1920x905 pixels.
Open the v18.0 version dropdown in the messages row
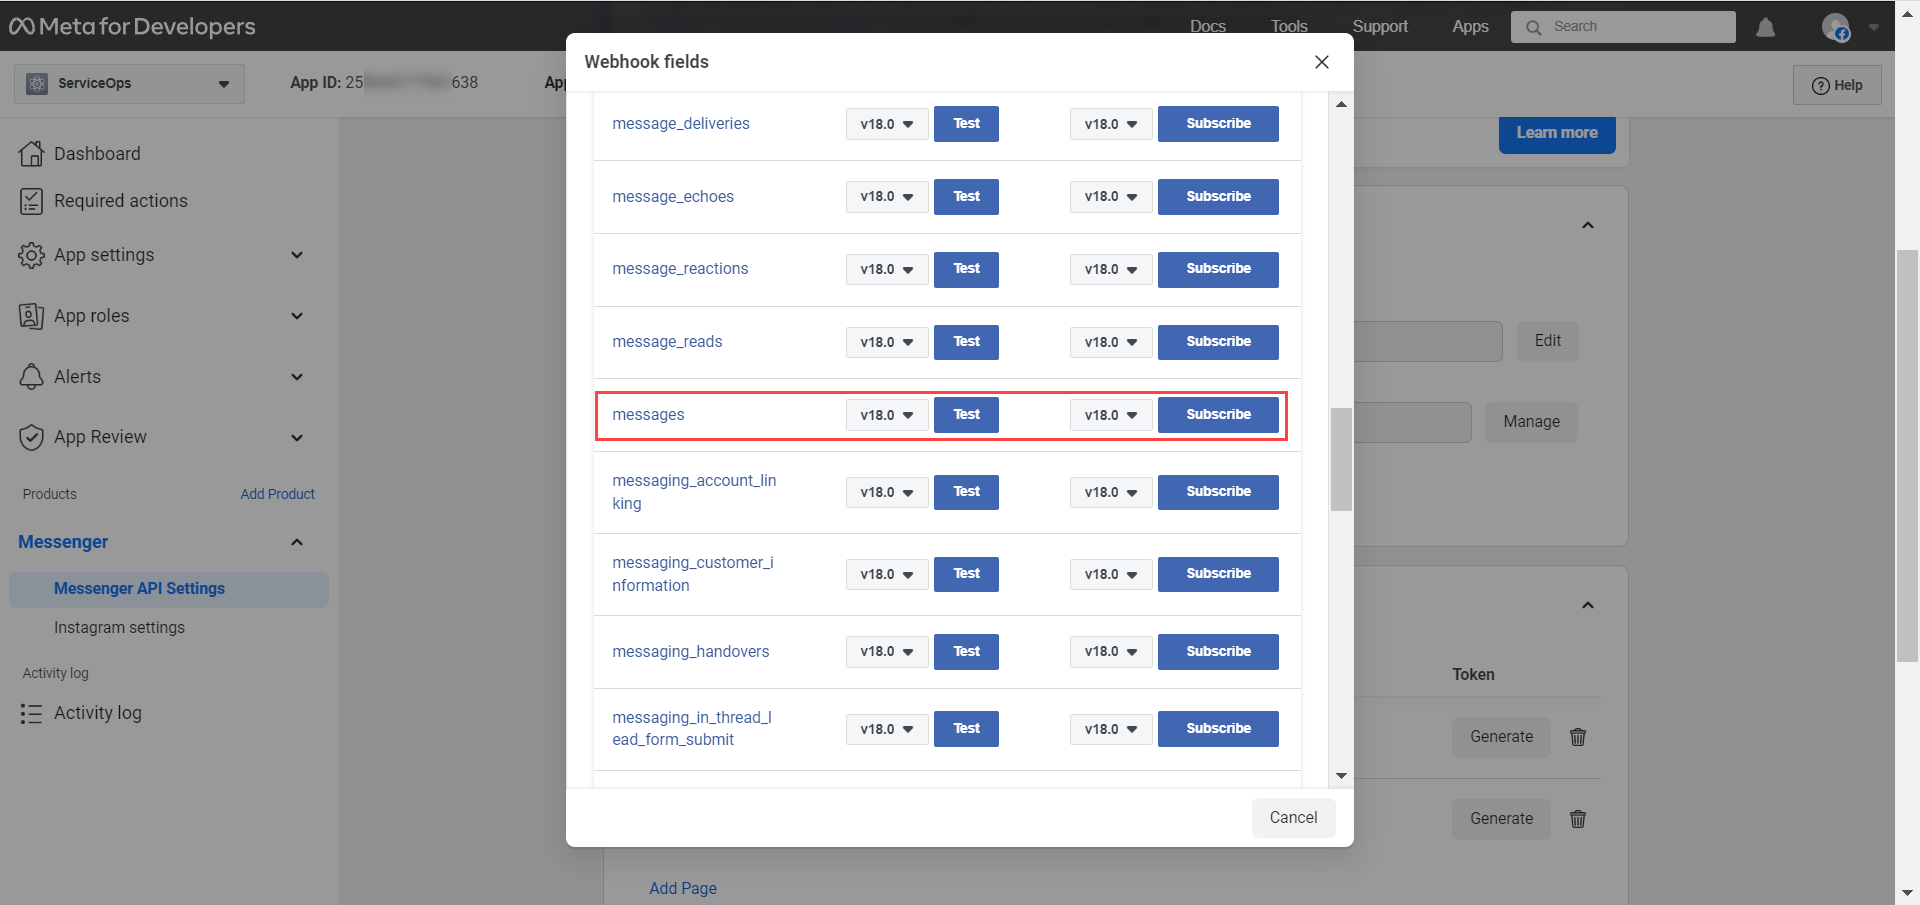pos(886,414)
